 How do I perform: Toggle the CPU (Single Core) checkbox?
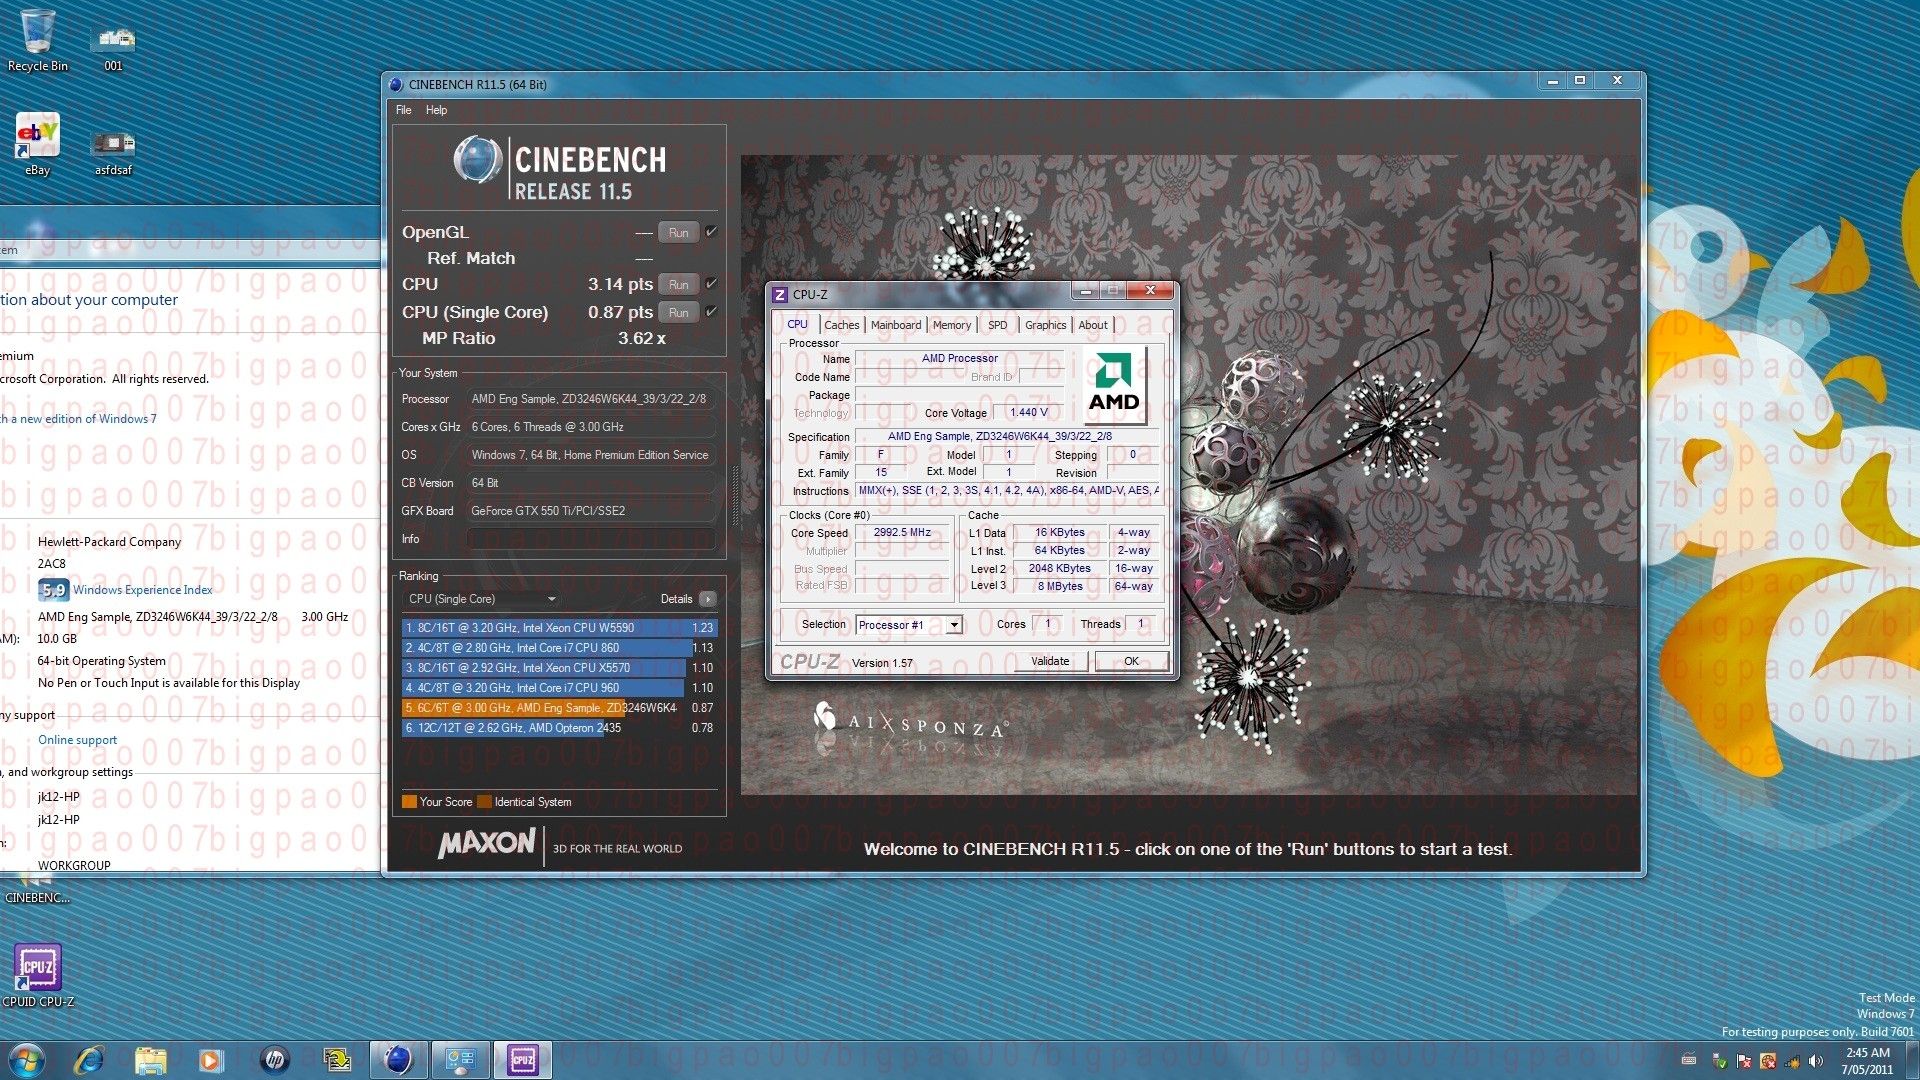711,312
